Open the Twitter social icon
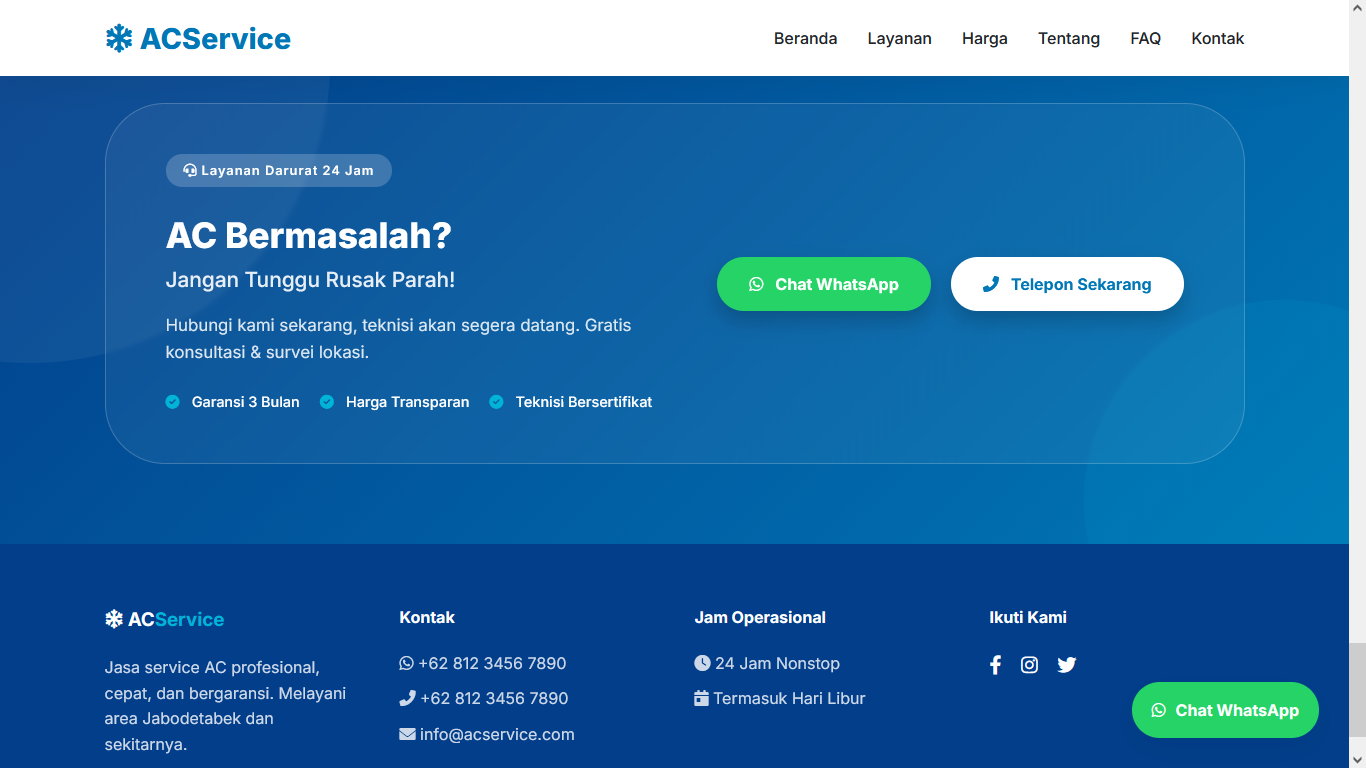The image size is (1366, 768). point(1067,665)
